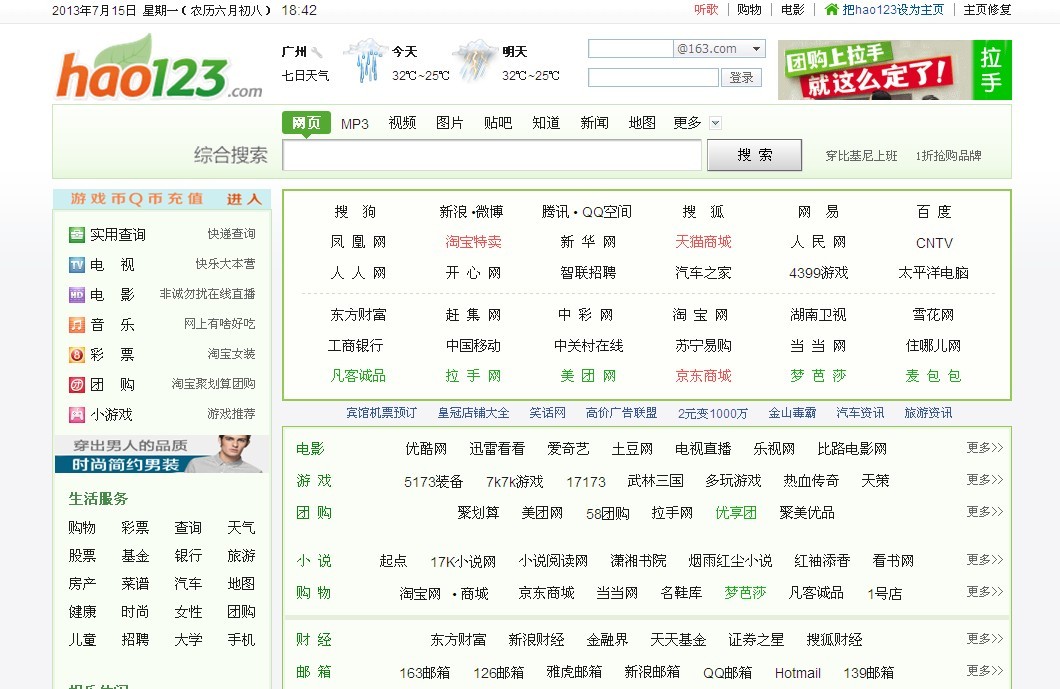Switch to the 贴吧 search tab
The height and width of the screenshot is (689, 1060).
point(498,123)
